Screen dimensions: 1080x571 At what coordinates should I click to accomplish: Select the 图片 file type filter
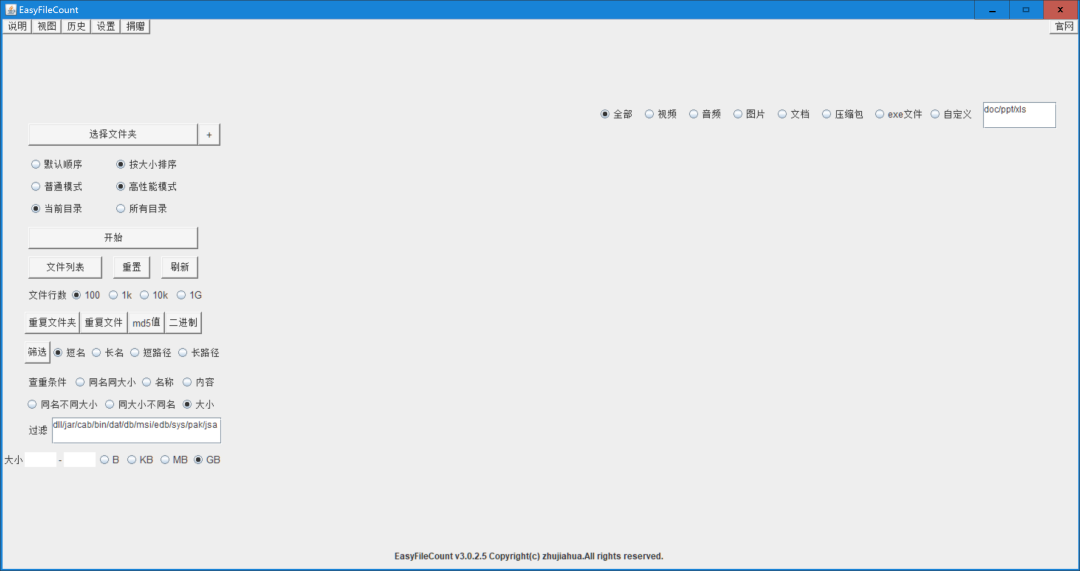[749, 114]
